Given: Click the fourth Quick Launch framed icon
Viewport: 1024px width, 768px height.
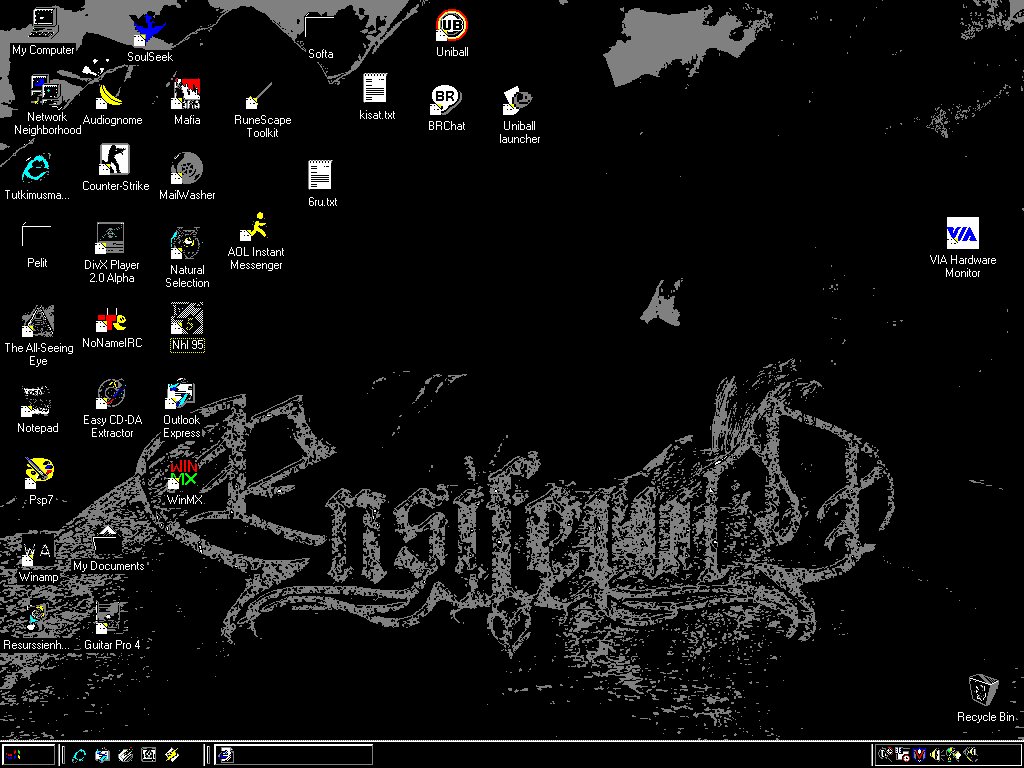Looking at the screenshot, I should pos(148,755).
